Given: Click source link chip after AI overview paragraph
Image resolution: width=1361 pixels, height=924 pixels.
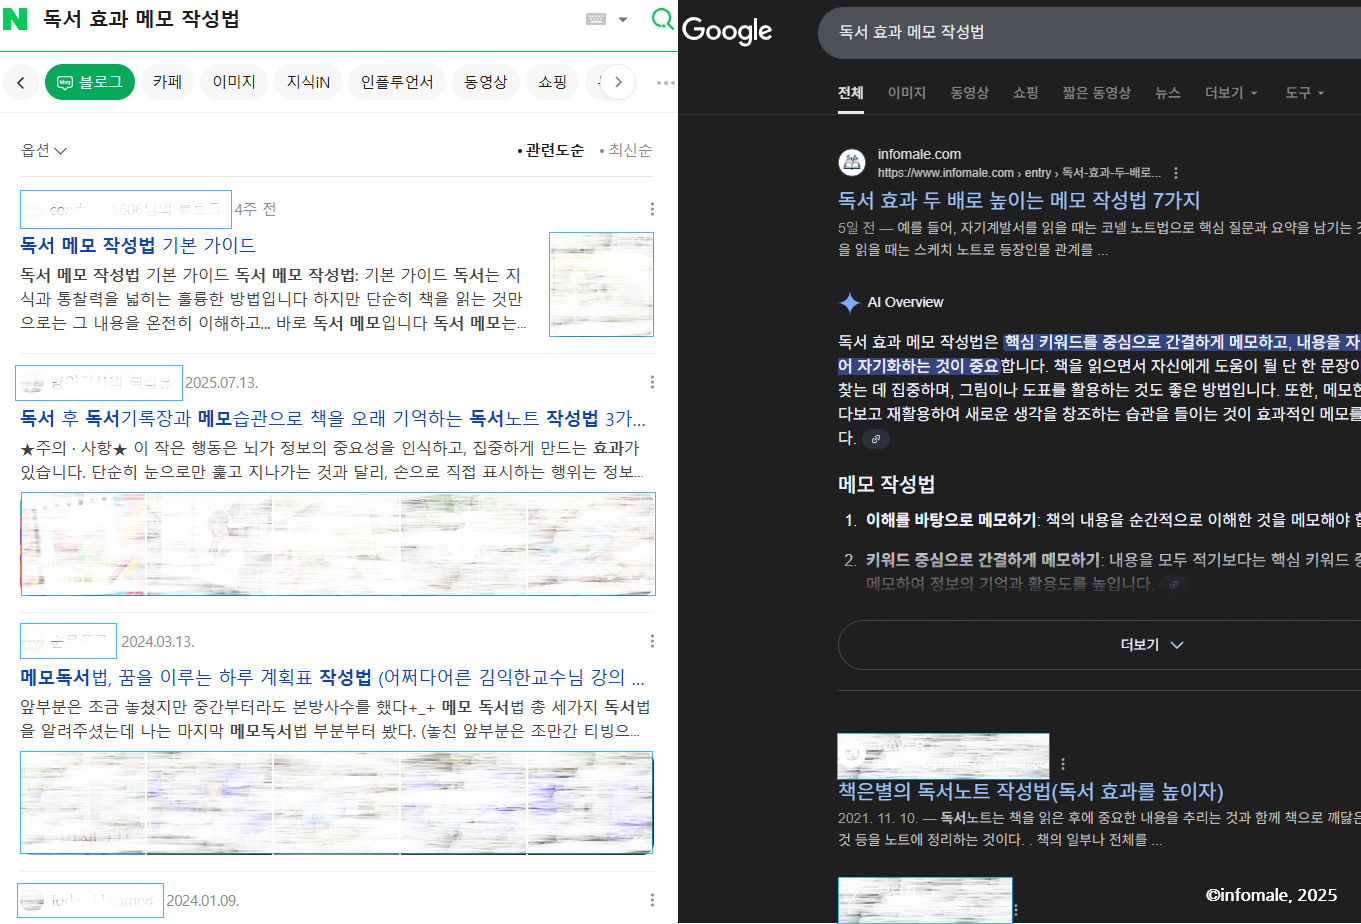Looking at the screenshot, I should pyautogui.click(x=876, y=439).
